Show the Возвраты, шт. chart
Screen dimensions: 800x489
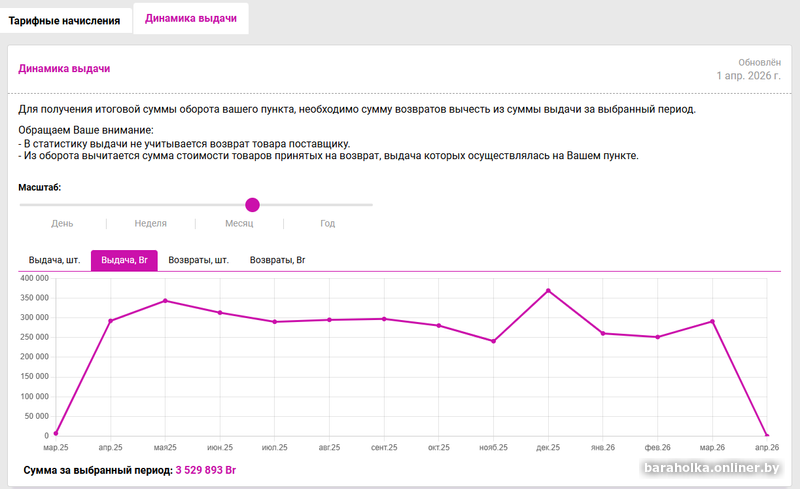[x=198, y=260]
